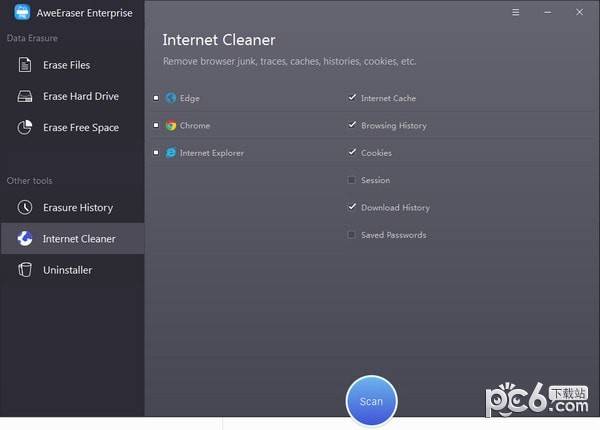Click the Erase Free Space pie icon
This screenshot has height=430, width=600.
tap(25, 128)
